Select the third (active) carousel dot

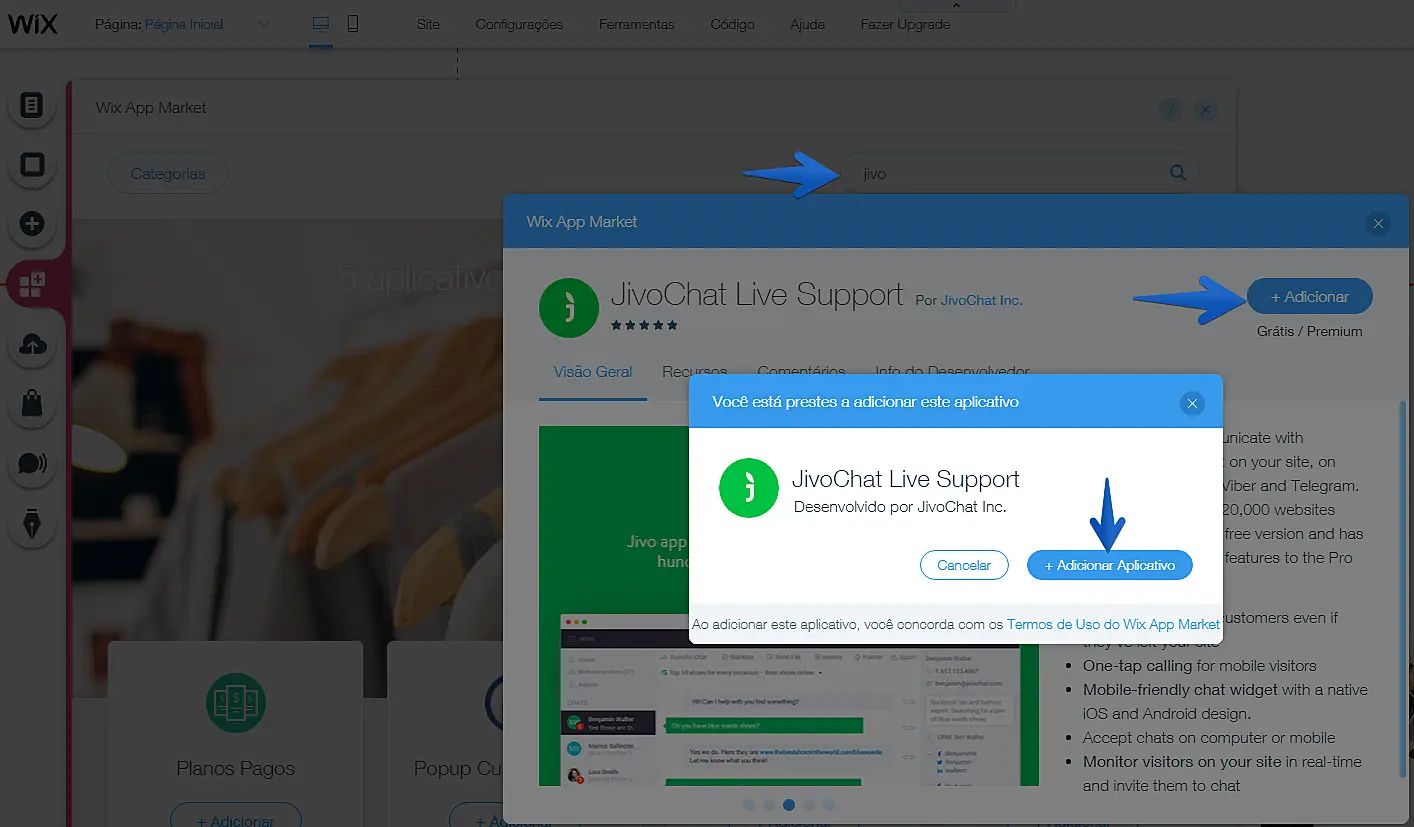click(789, 804)
